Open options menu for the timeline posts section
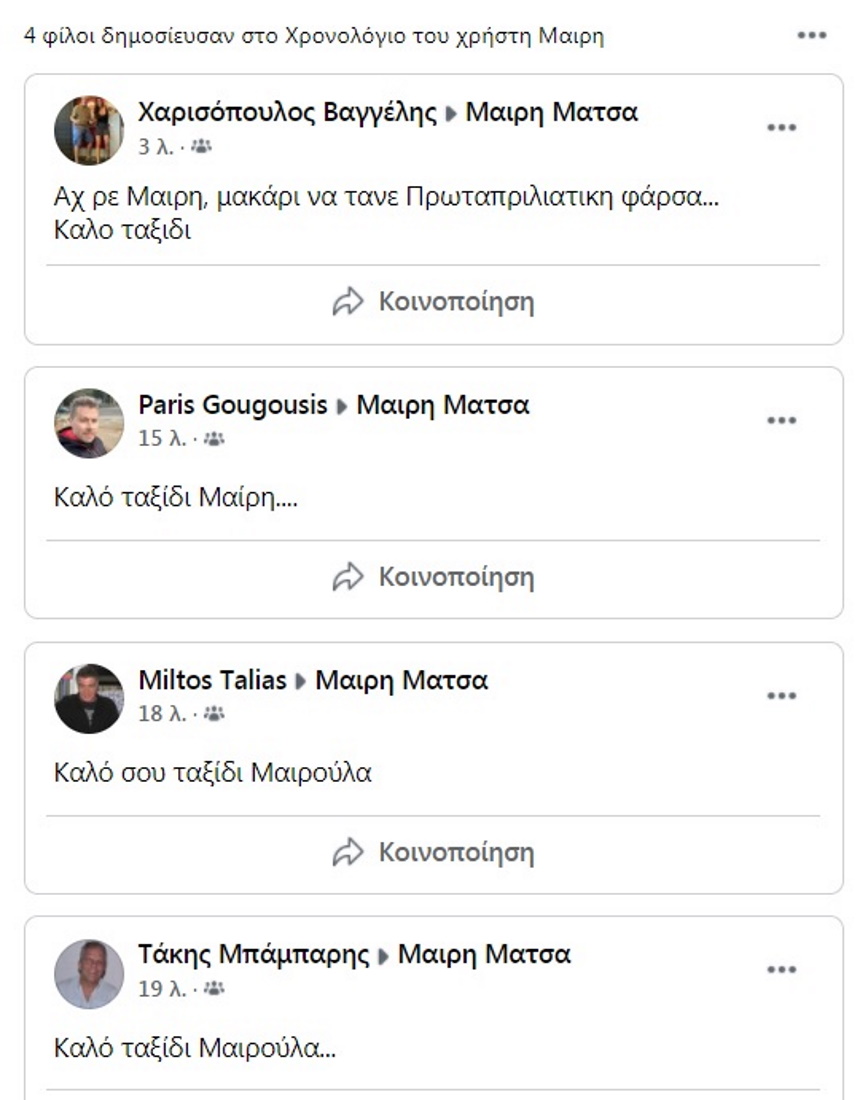Viewport: 860px width, 1100px height. (x=811, y=36)
